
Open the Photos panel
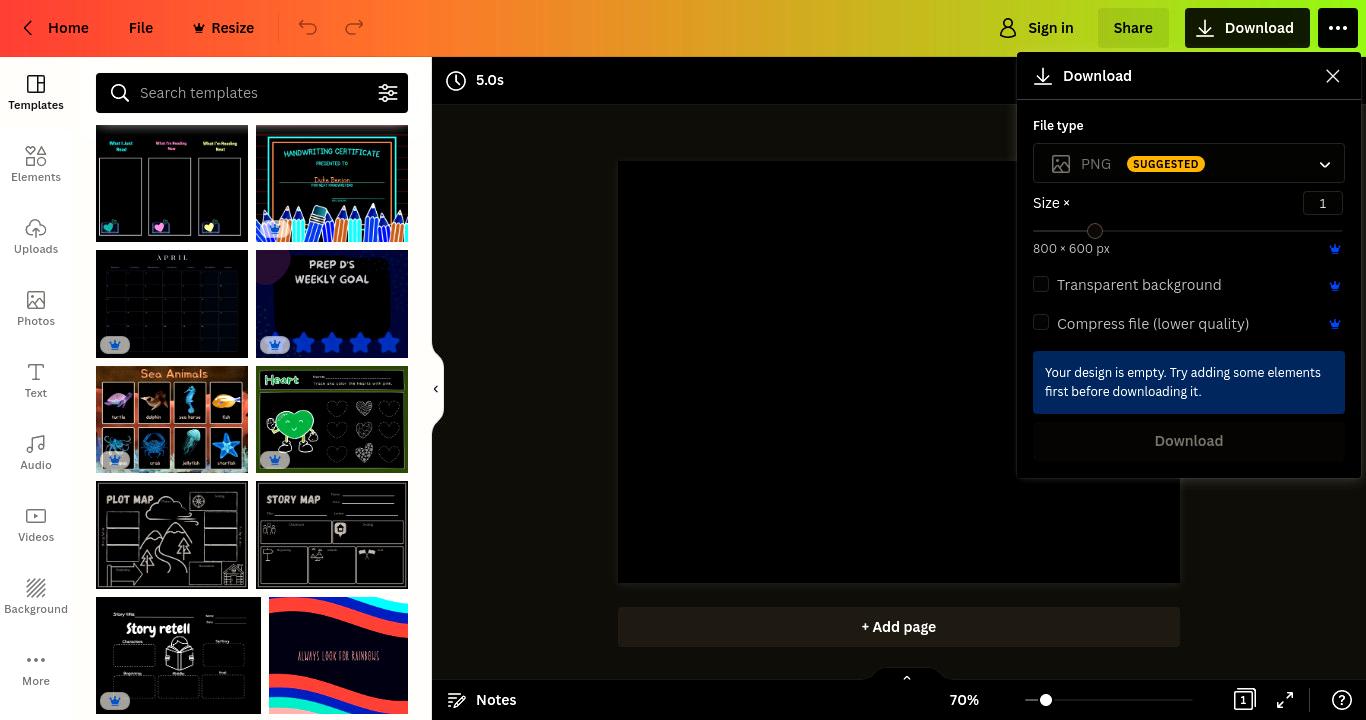[36, 308]
